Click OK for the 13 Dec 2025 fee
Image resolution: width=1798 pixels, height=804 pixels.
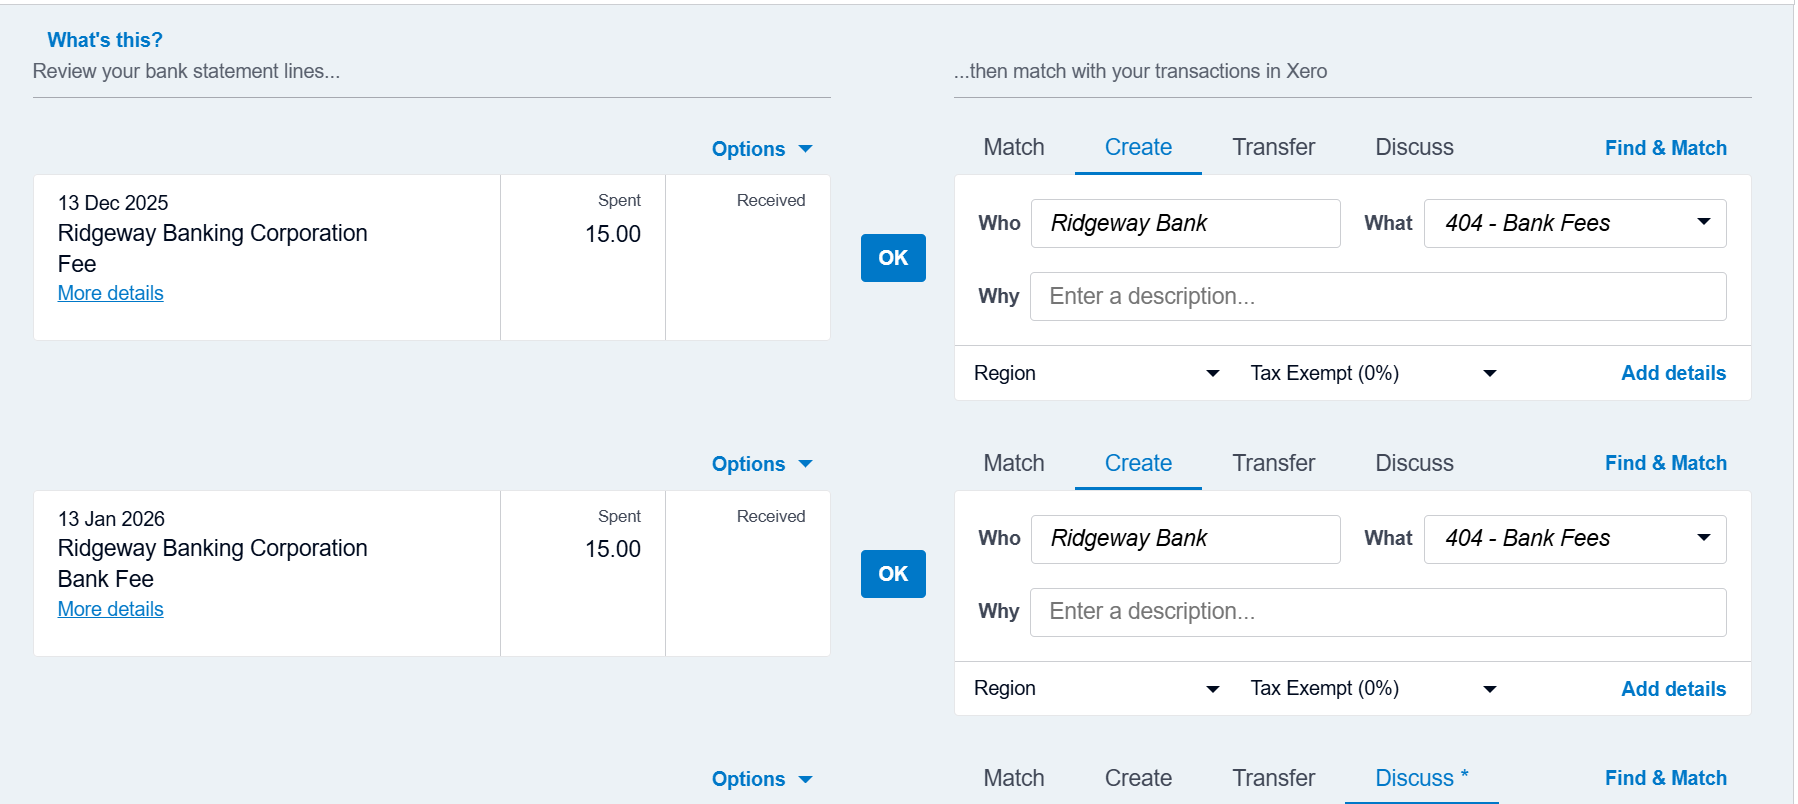pos(893,258)
